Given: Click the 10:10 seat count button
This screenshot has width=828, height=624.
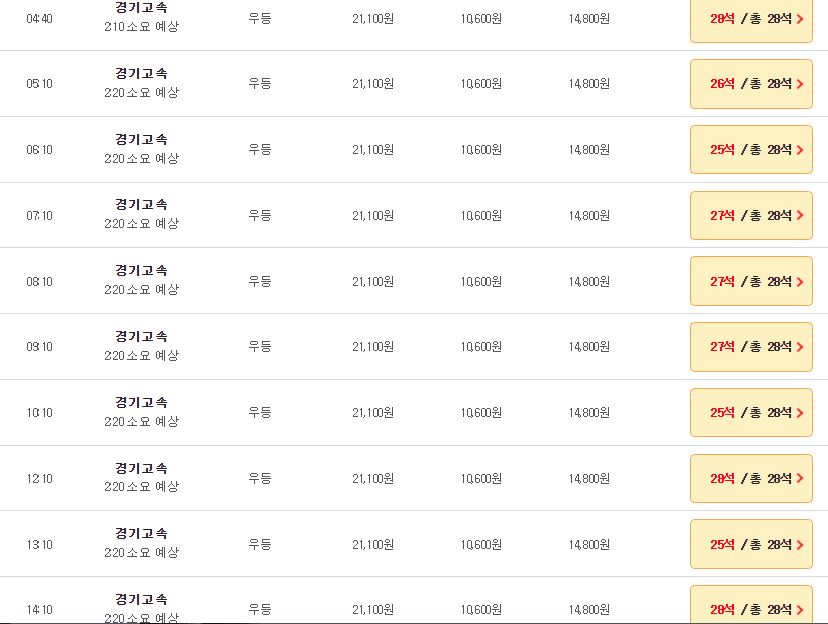Looking at the screenshot, I should (751, 412).
